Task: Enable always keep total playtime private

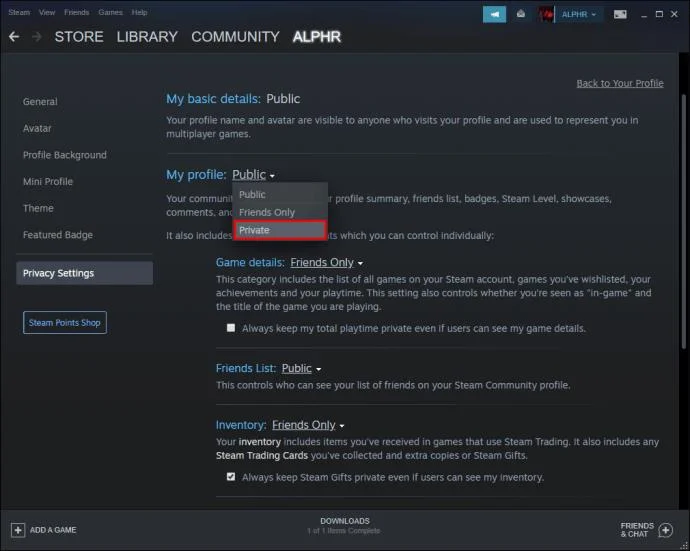Action: coord(231,328)
